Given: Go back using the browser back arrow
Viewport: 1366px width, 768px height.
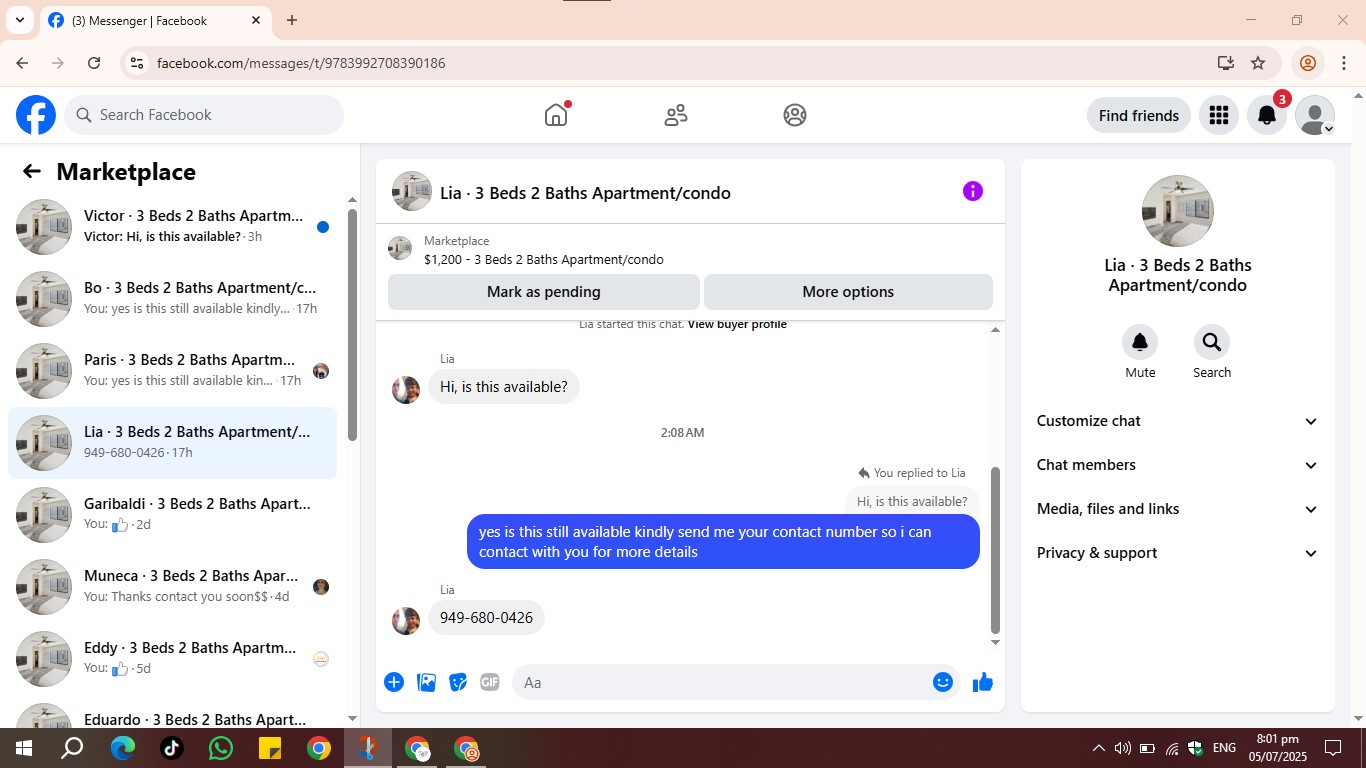Looking at the screenshot, I should coord(22,63).
